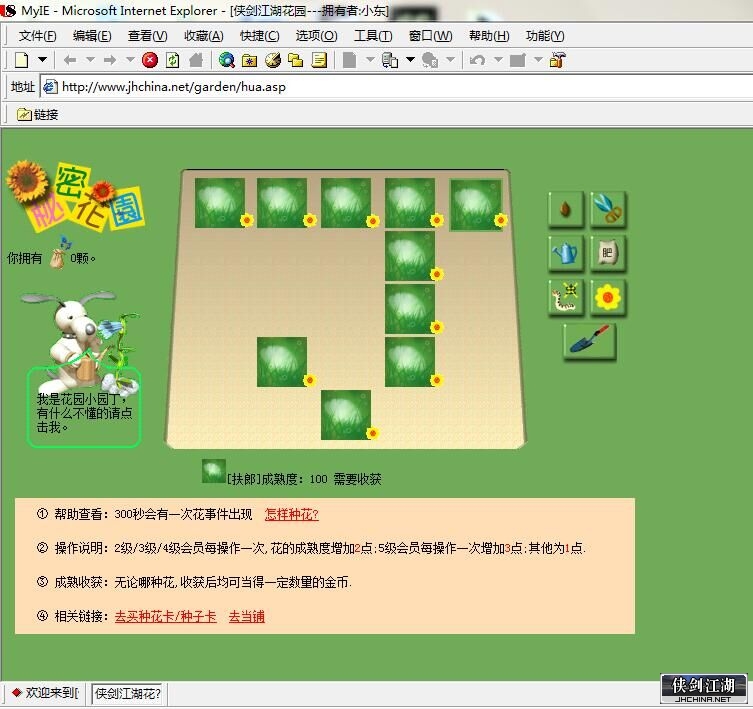Expand dropdown beside grey folder icon
753x709 pixels.
[x=538, y=60]
